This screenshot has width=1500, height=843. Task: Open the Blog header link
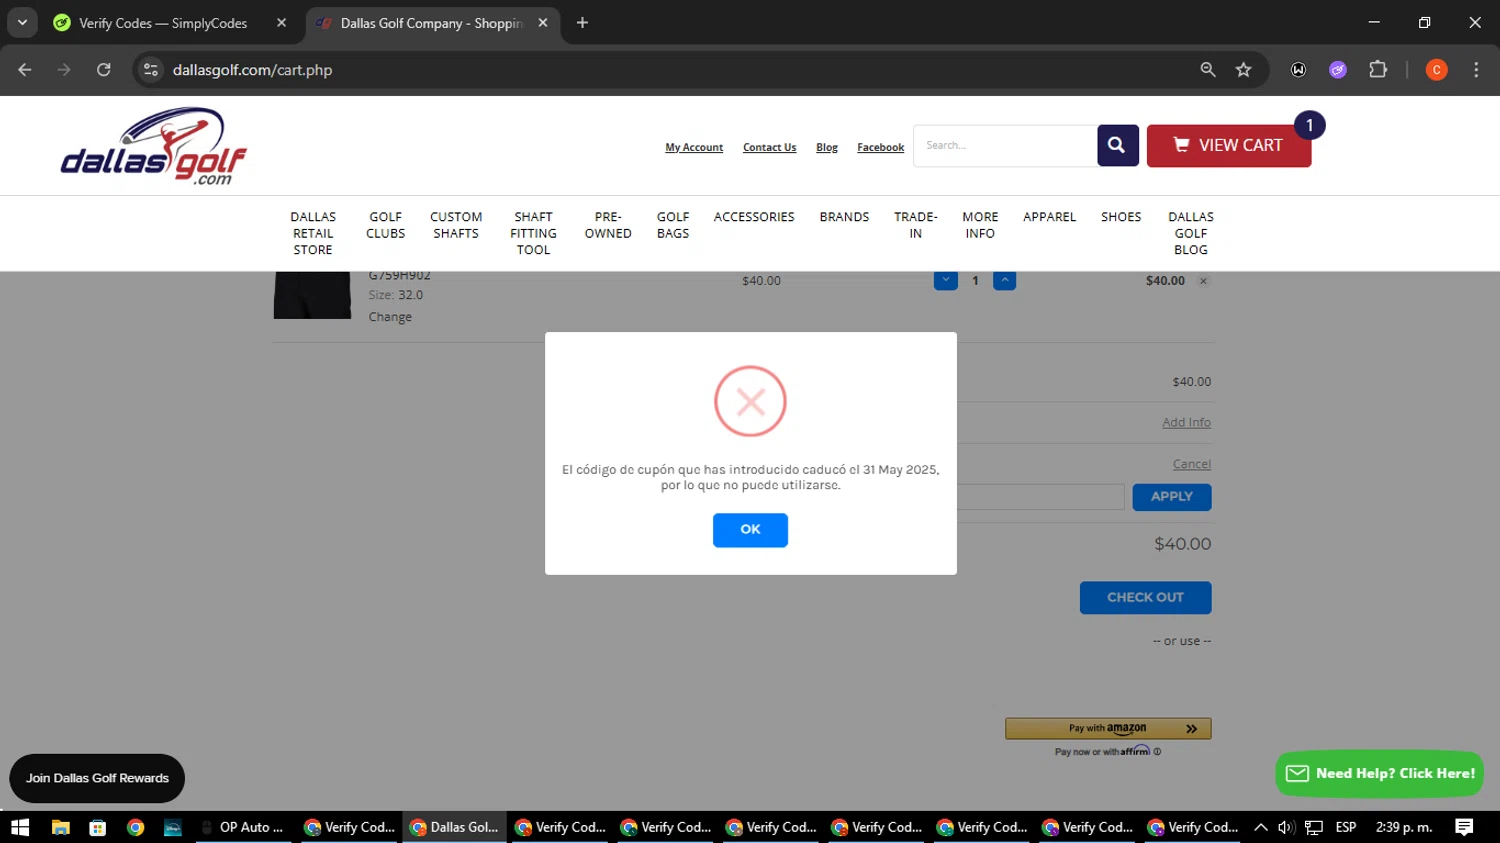[x=827, y=148]
